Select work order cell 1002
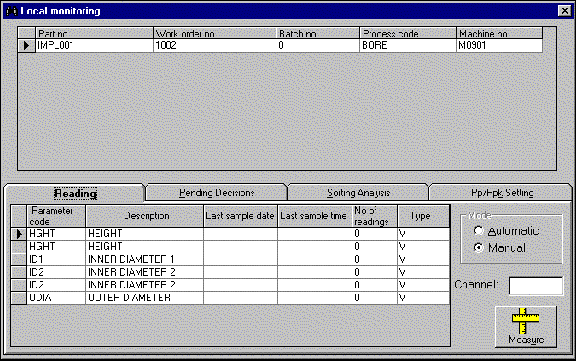This screenshot has height=361, width=576. (x=215, y=46)
